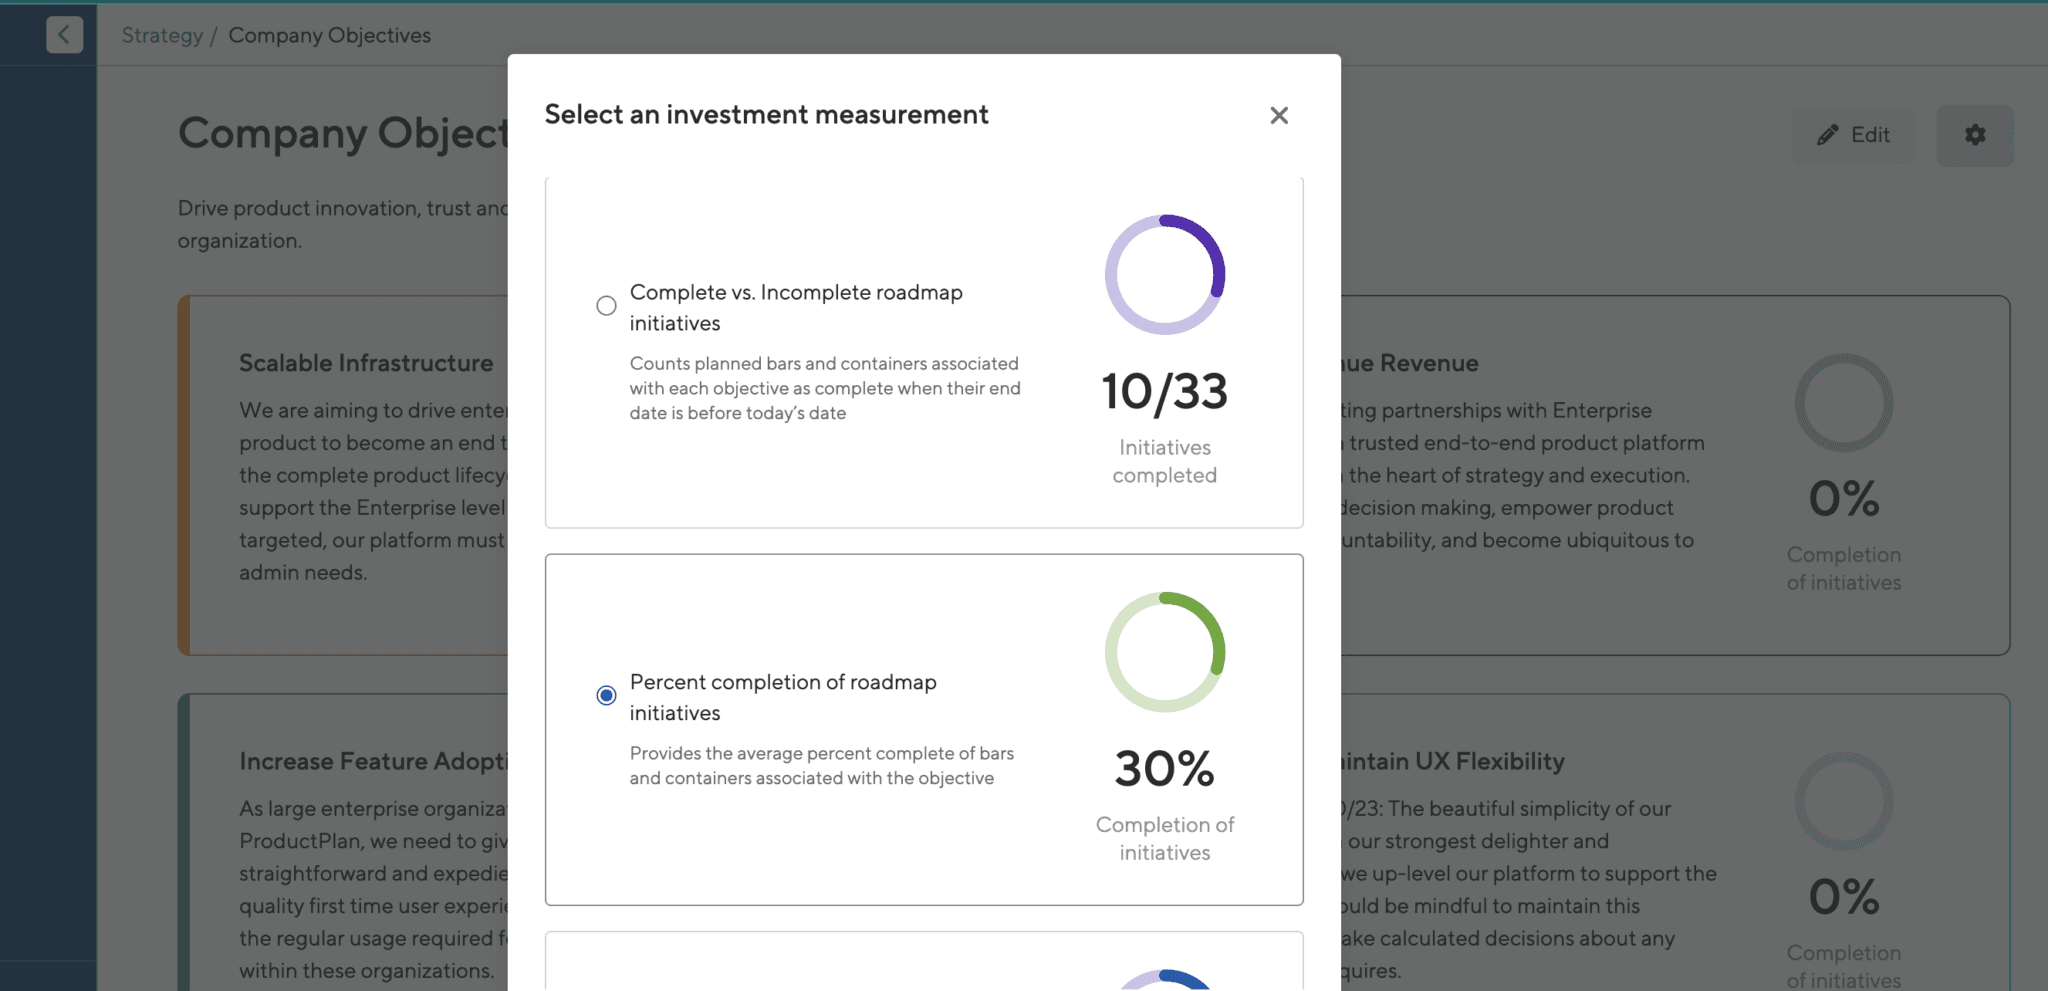Select Complete vs. Incomplete roadmap initiatives
Screen dimensions: 2048x991
[606, 305]
